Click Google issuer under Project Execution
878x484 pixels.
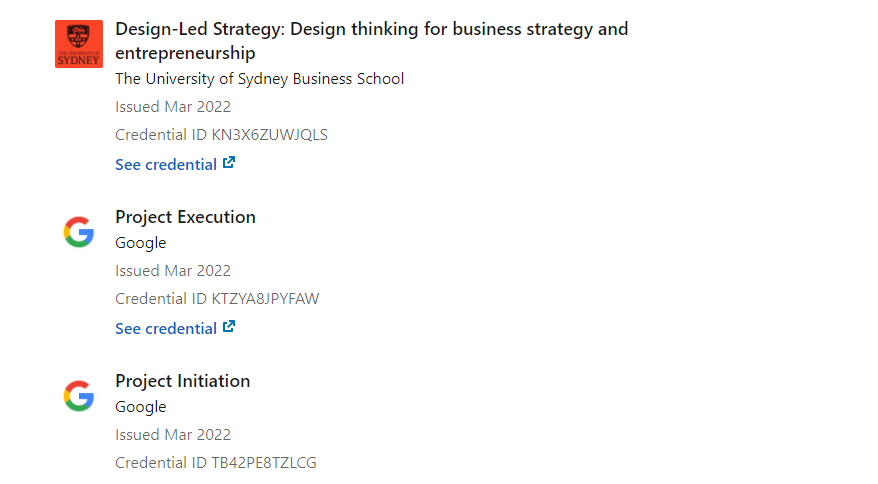141,243
